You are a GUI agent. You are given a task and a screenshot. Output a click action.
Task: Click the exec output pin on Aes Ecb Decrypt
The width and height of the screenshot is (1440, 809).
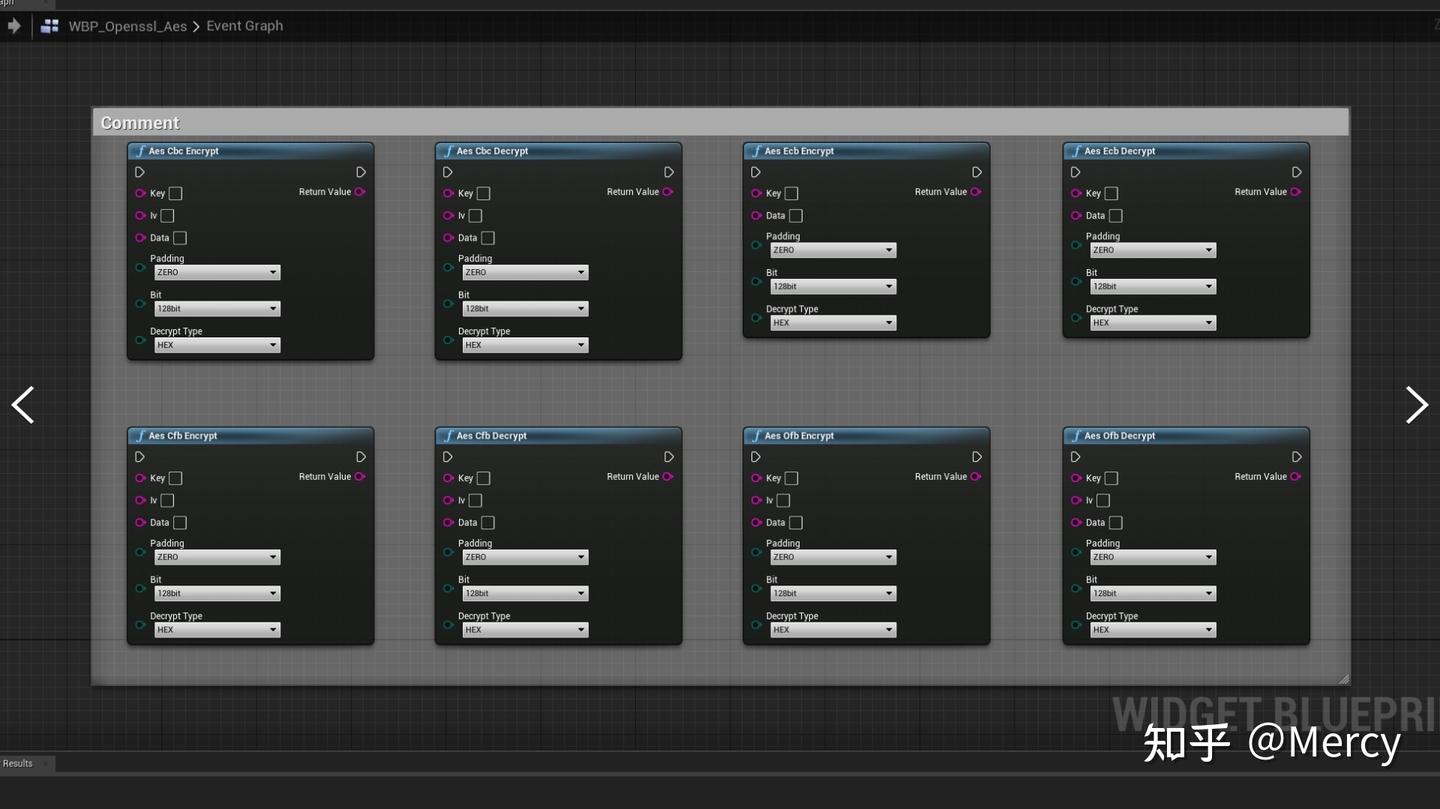click(x=1296, y=171)
